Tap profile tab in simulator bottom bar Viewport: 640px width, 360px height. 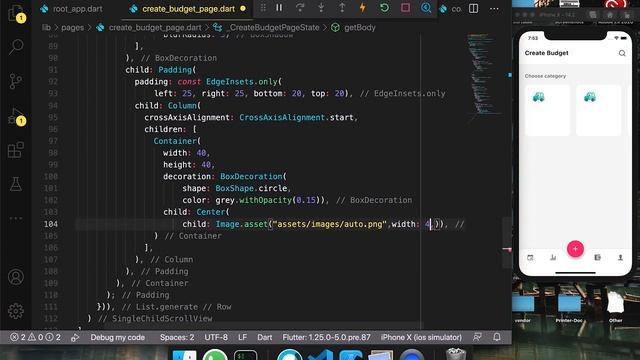(620, 258)
